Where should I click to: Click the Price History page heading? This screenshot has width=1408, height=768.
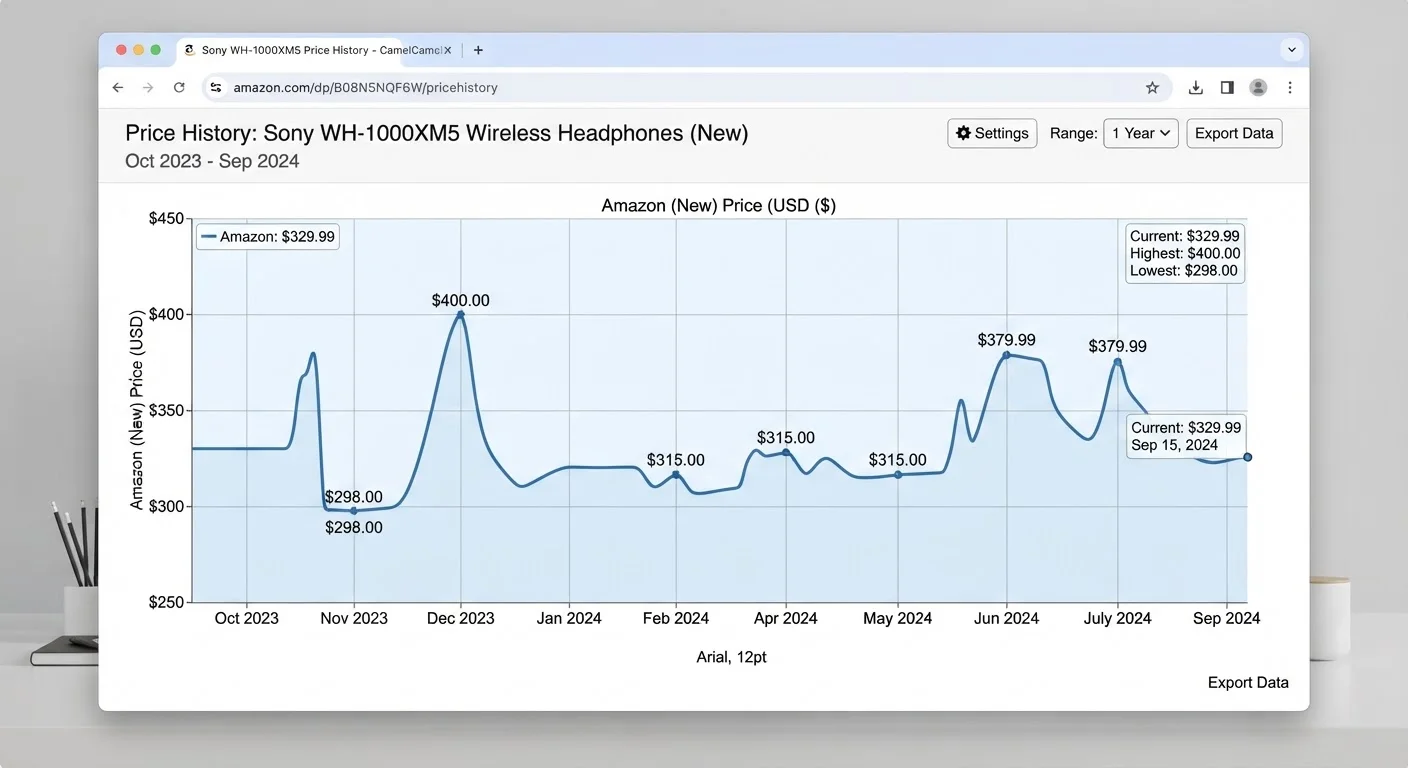(x=437, y=133)
